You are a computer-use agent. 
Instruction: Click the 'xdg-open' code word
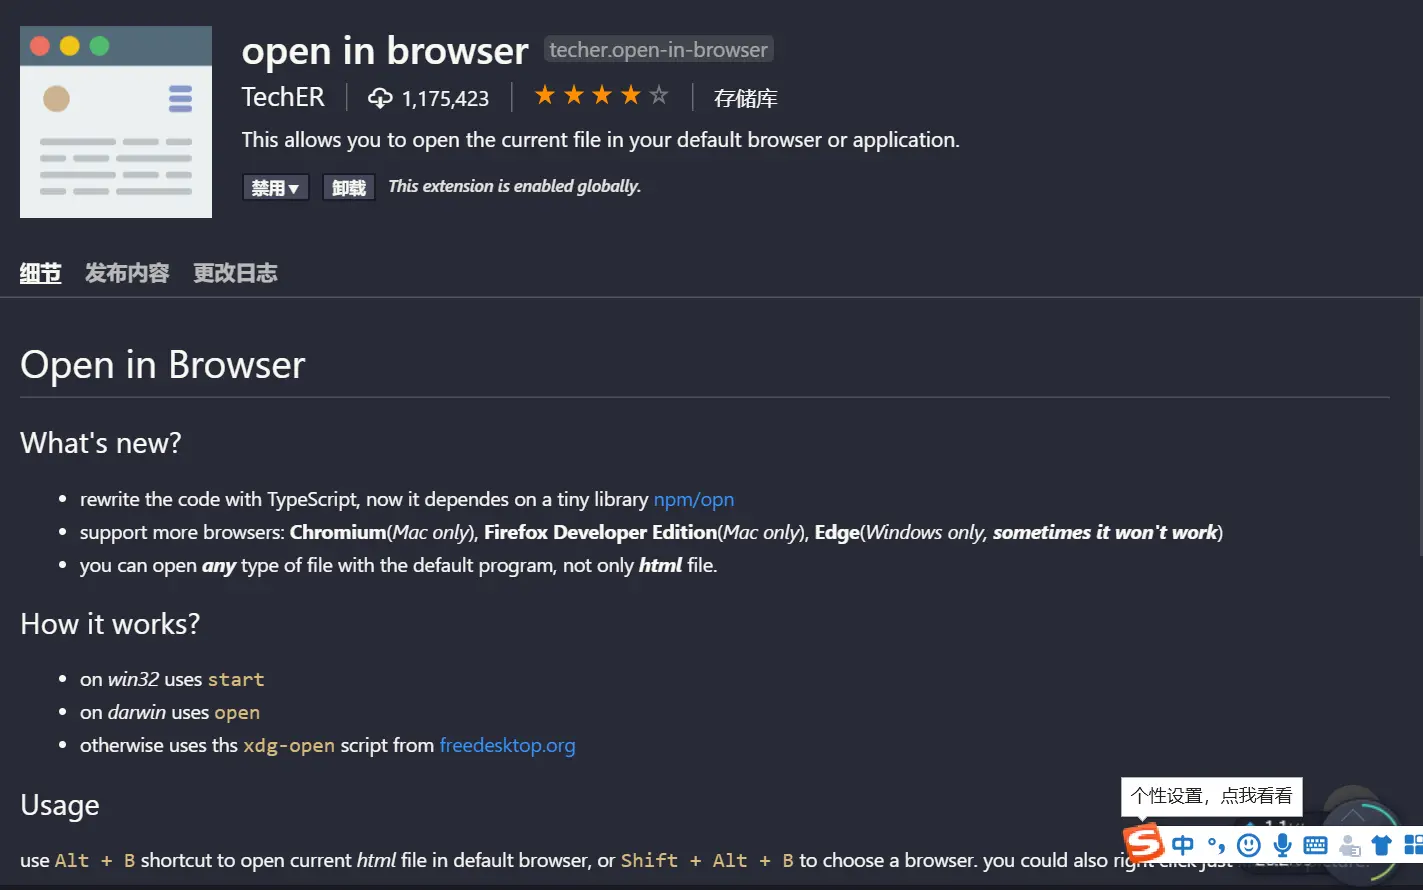(x=289, y=745)
